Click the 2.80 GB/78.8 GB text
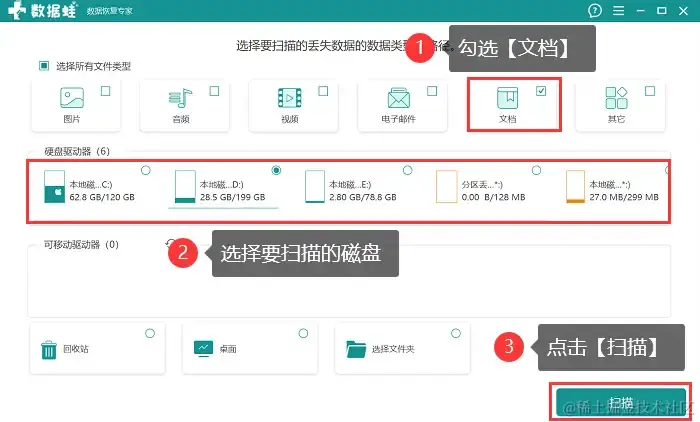This screenshot has width=700, height=422. click(363, 197)
